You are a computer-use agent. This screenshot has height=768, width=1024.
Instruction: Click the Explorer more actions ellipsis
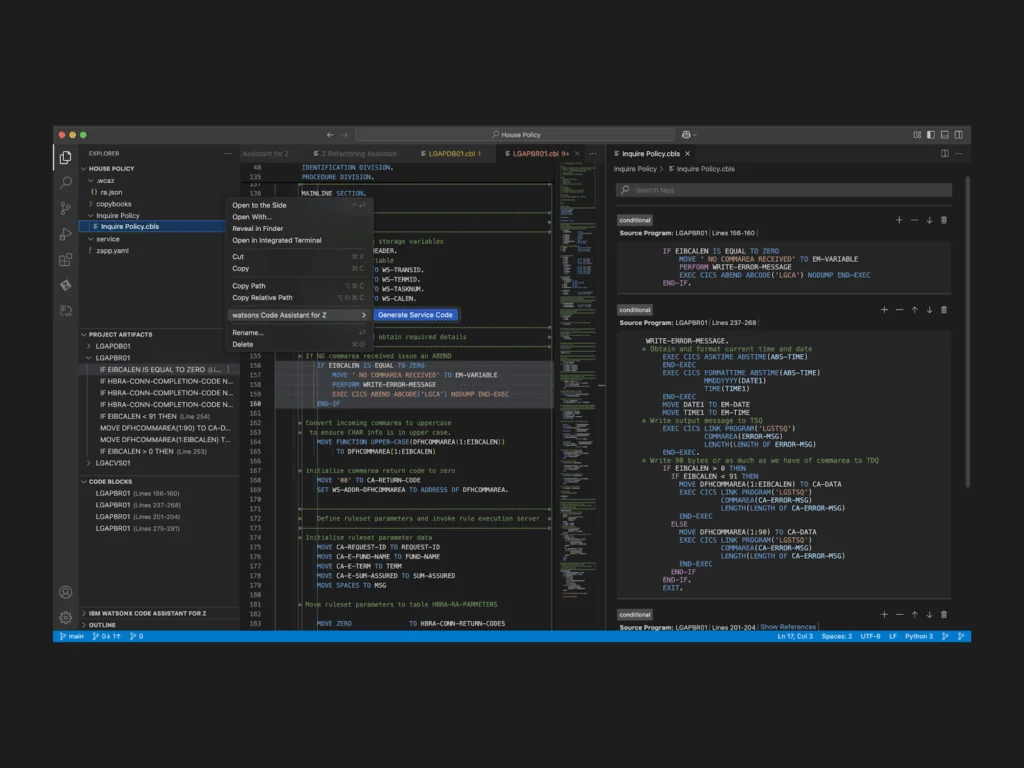pos(228,153)
